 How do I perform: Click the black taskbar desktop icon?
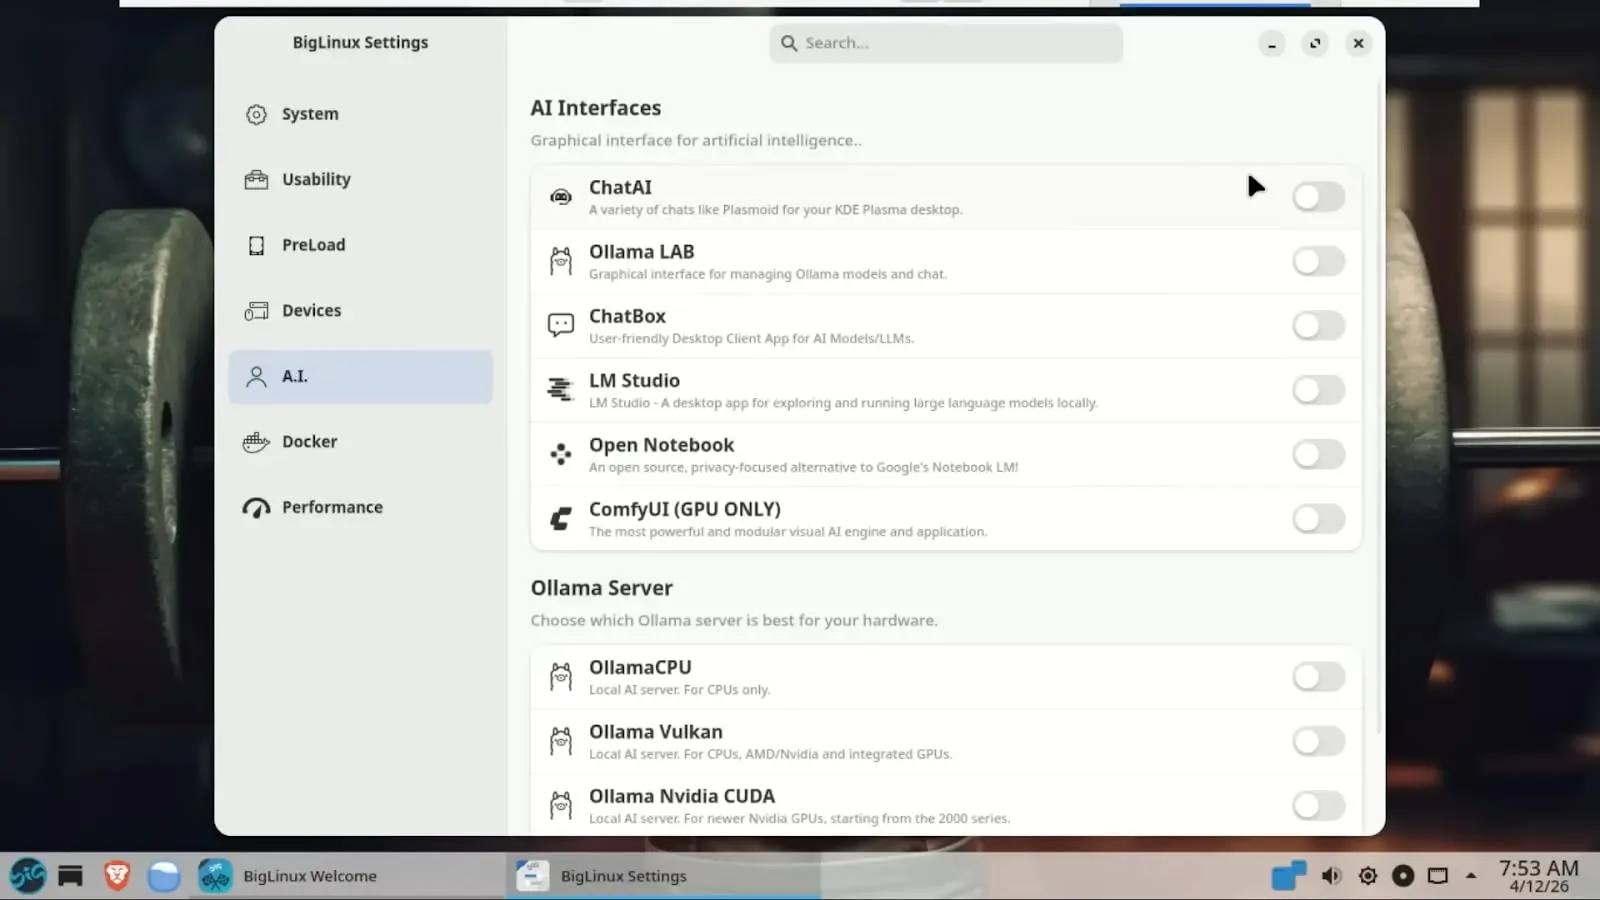(70, 877)
